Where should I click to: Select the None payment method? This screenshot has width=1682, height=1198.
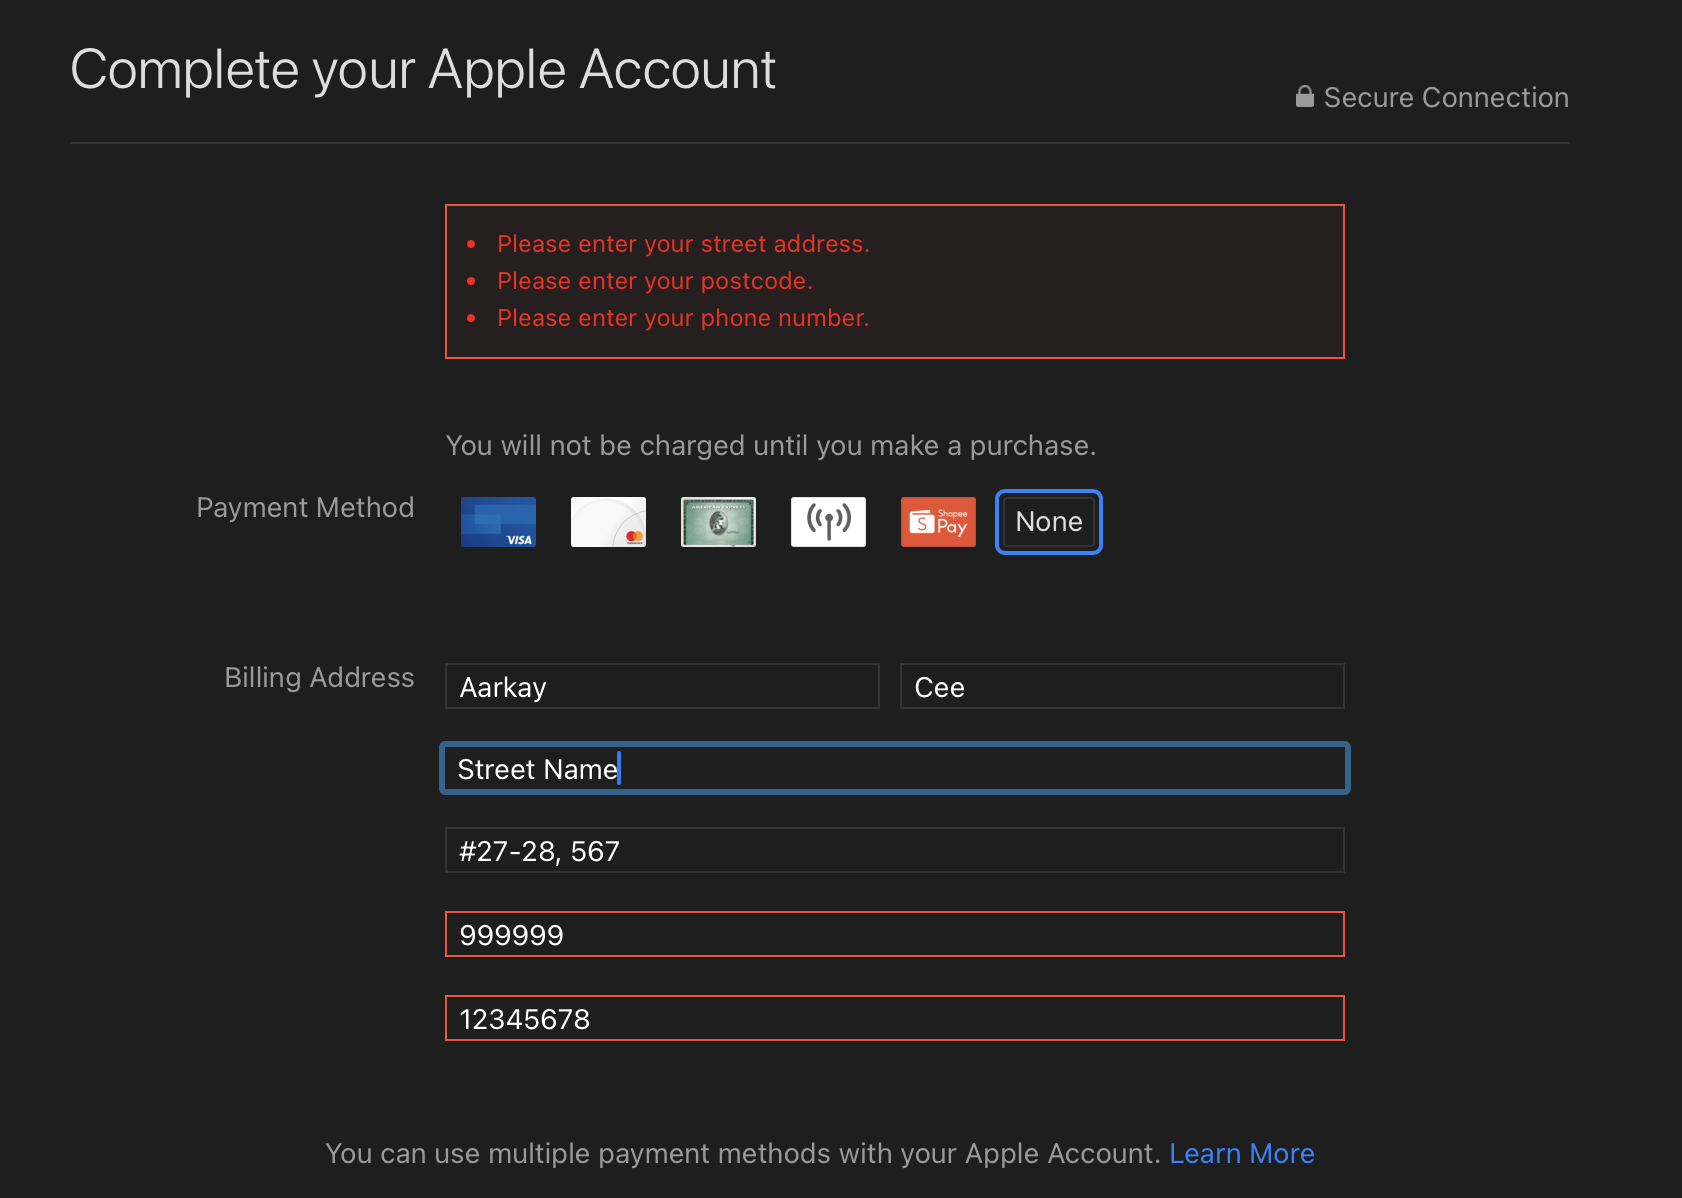click(x=1049, y=522)
